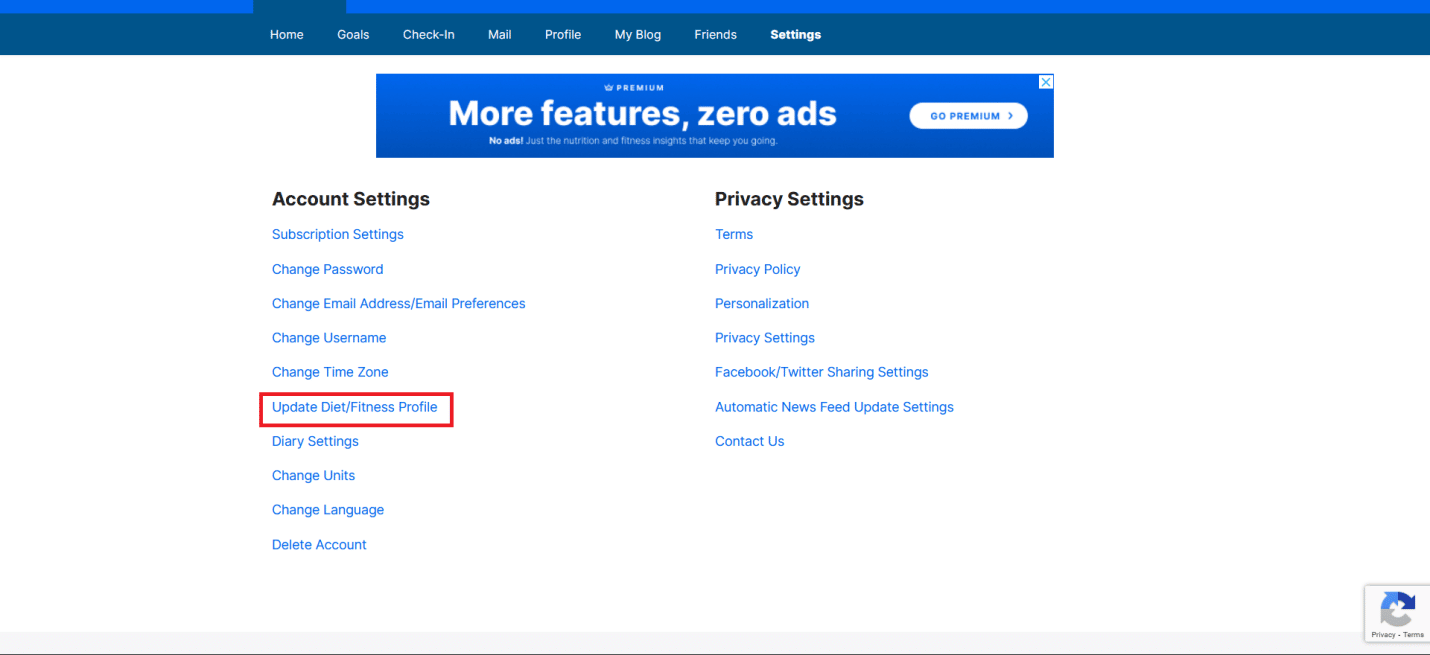Viewport: 1430px width, 655px height.
Task: Go to the Goals tab
Action: coord(353,34)
